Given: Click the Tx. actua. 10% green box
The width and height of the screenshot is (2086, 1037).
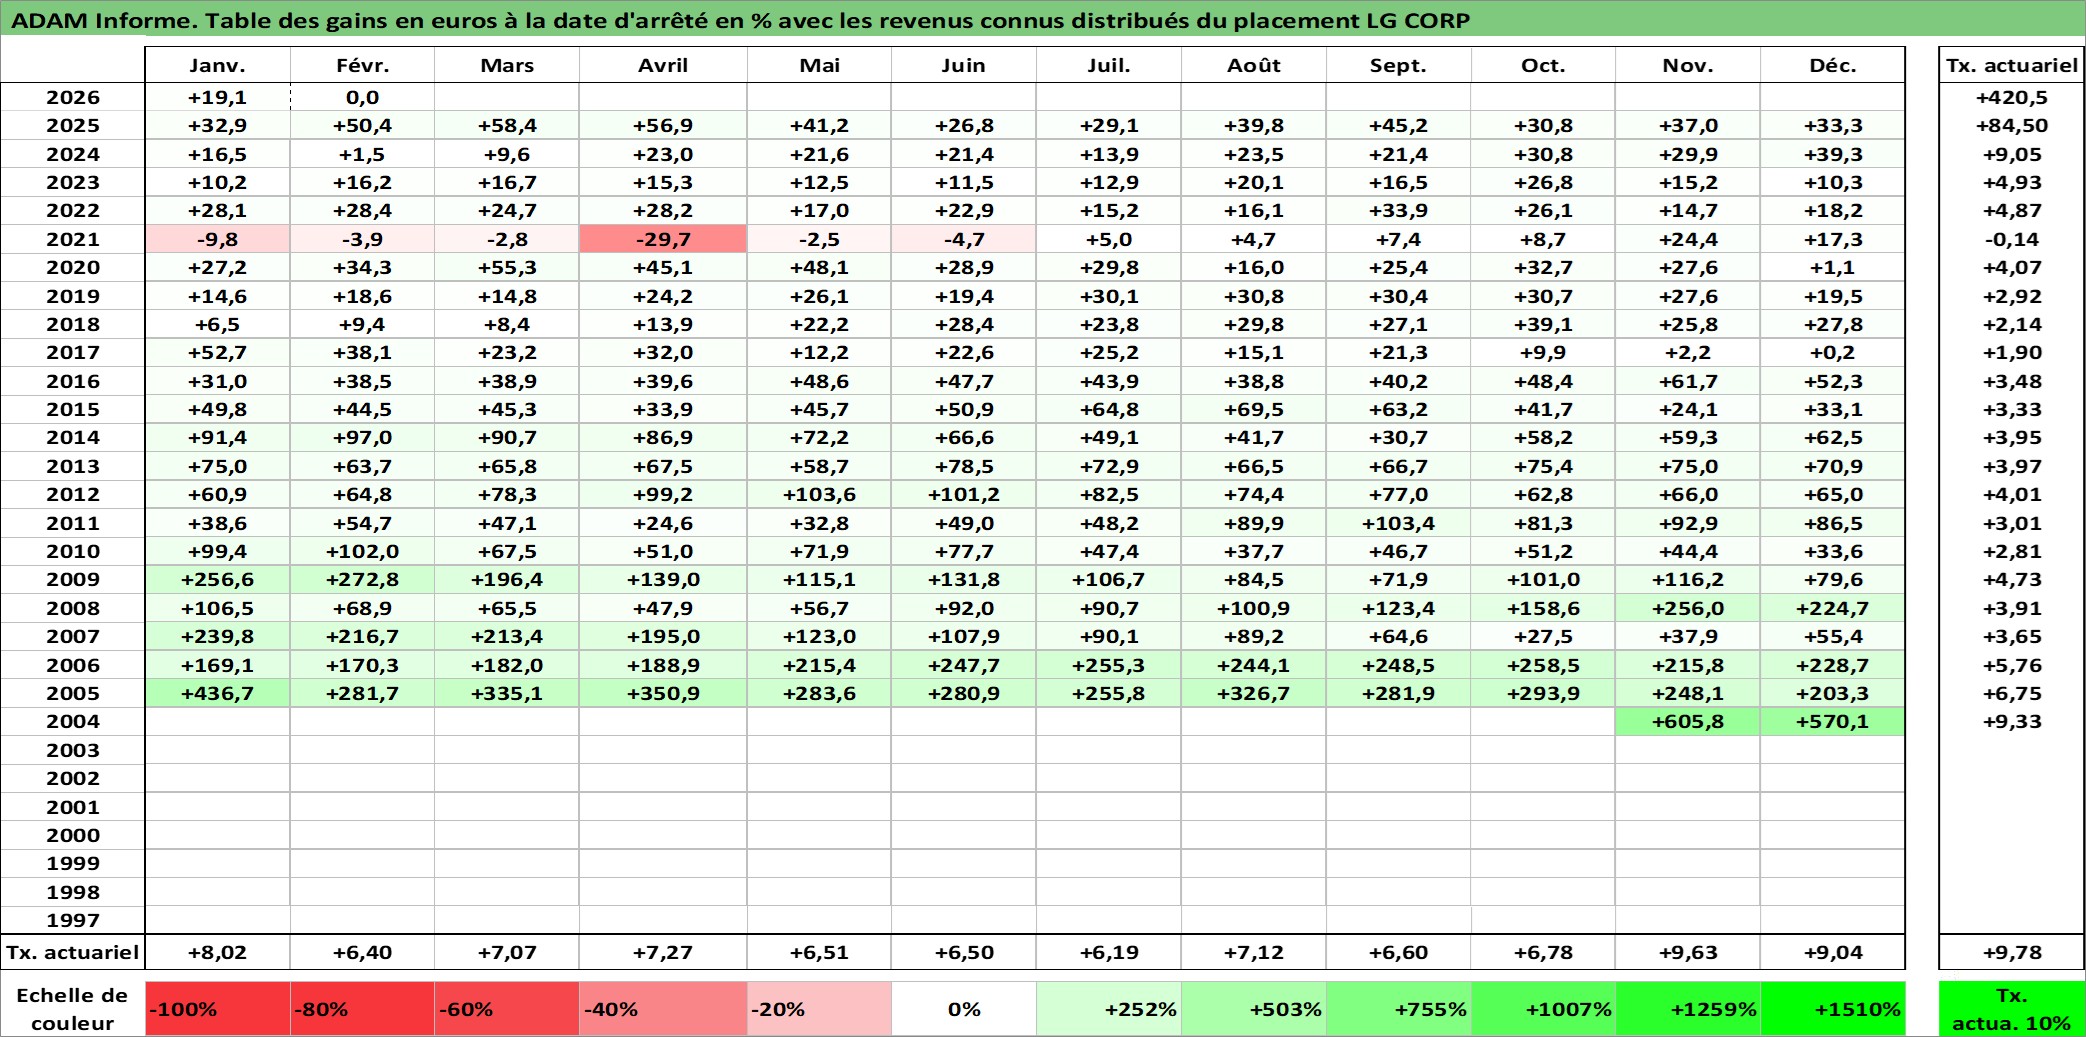Looking at the screenshot, I should coord(2011,1009).
